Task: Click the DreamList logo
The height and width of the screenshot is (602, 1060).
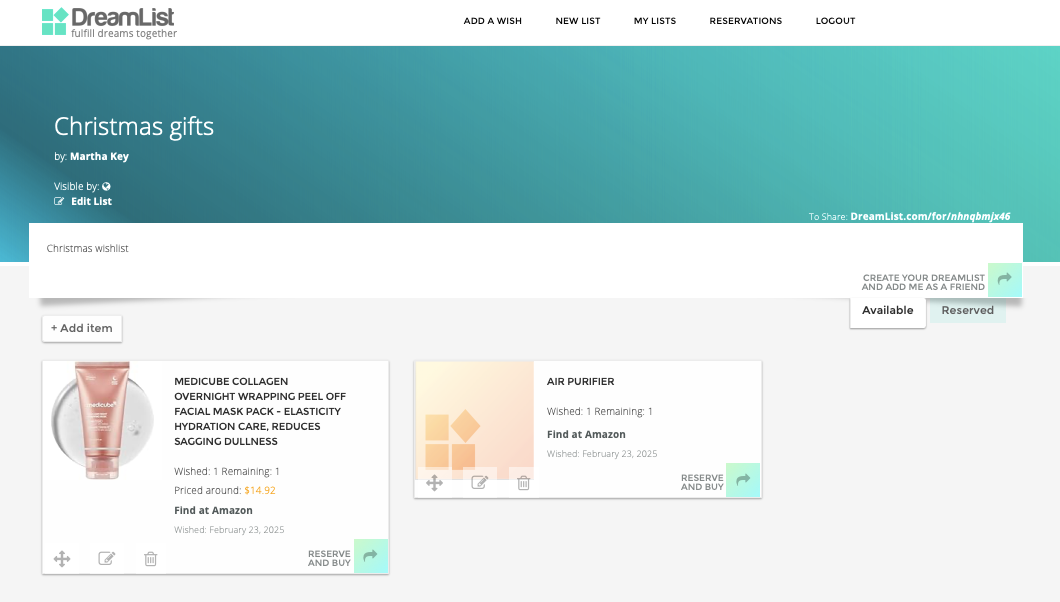Action: (109, 22)
